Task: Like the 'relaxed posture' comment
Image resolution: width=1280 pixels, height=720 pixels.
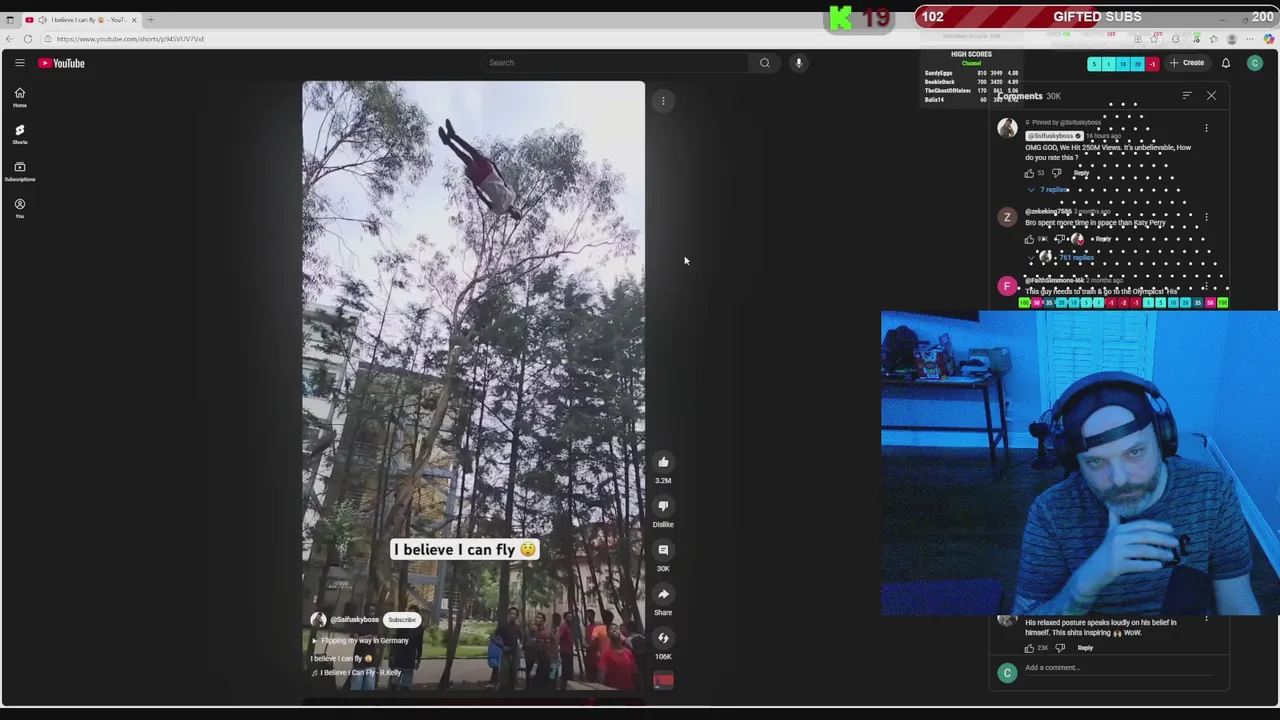Action: click(x=1029, y=648)
